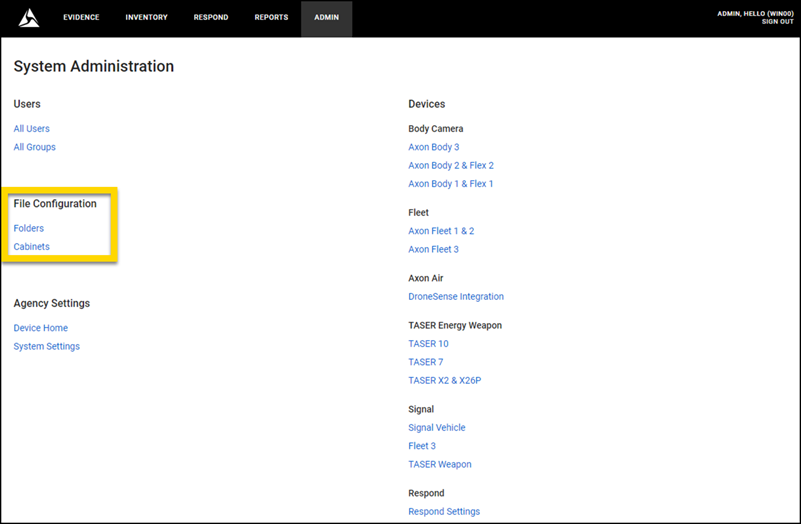Open the Evidence menu
The width and height of the screenshot is (801, 524).
(81, 17)
